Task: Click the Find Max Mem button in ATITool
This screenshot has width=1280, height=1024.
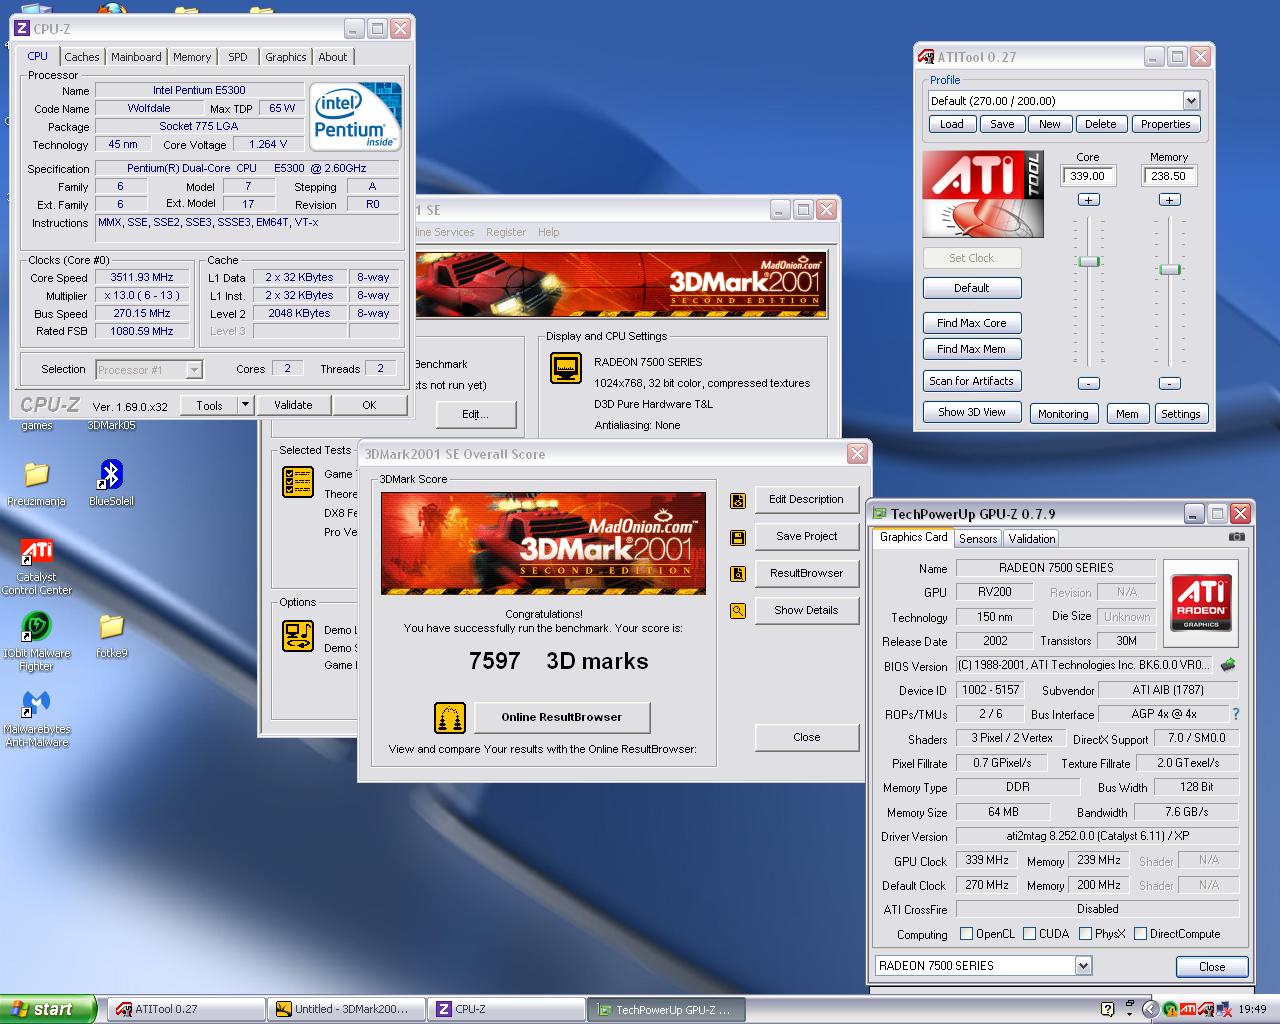Action: tap(972, 349)
